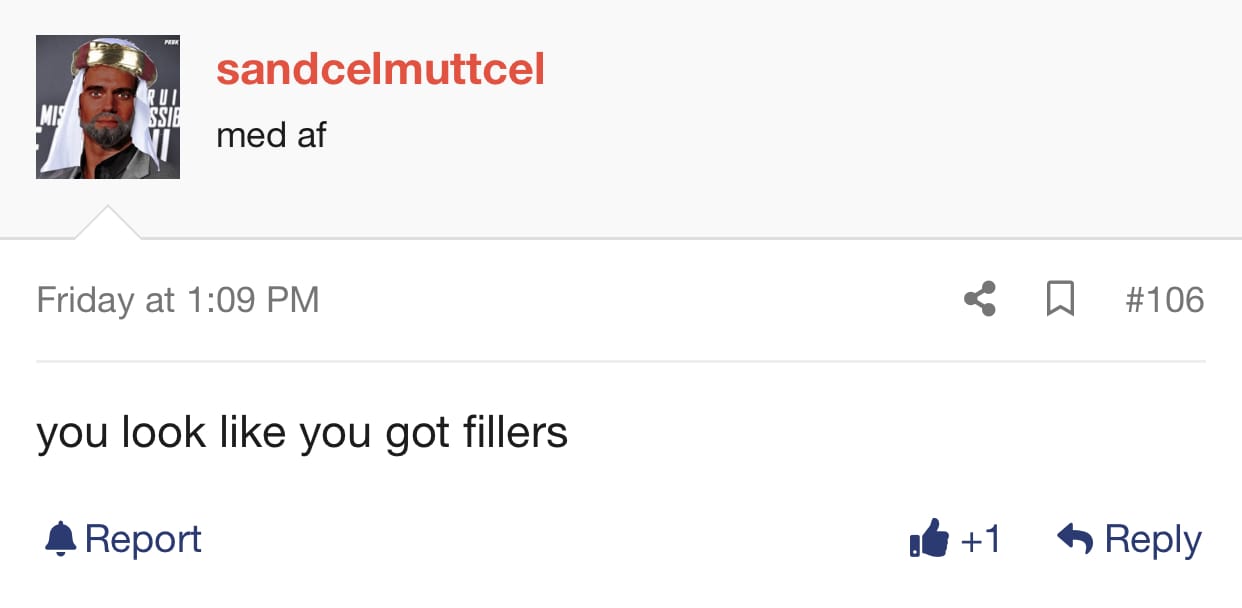Reply to the post via Reply text
The height and width of the screenshot is (608, 1242).
point(1153,540)
